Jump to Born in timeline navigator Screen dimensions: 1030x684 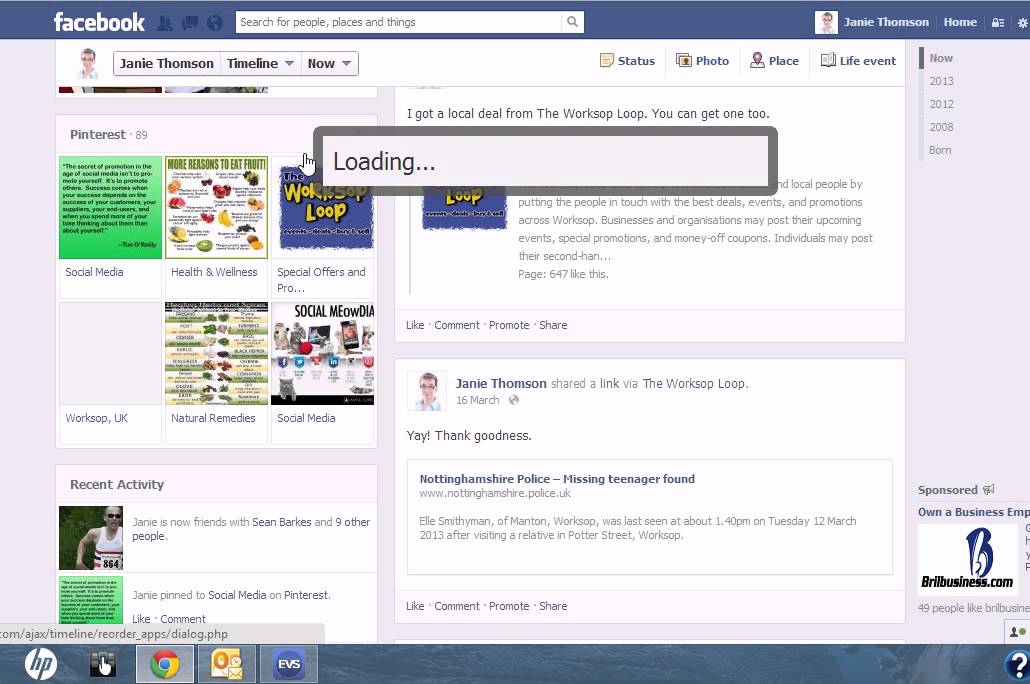pyautogui.click(x=940, y=150)
